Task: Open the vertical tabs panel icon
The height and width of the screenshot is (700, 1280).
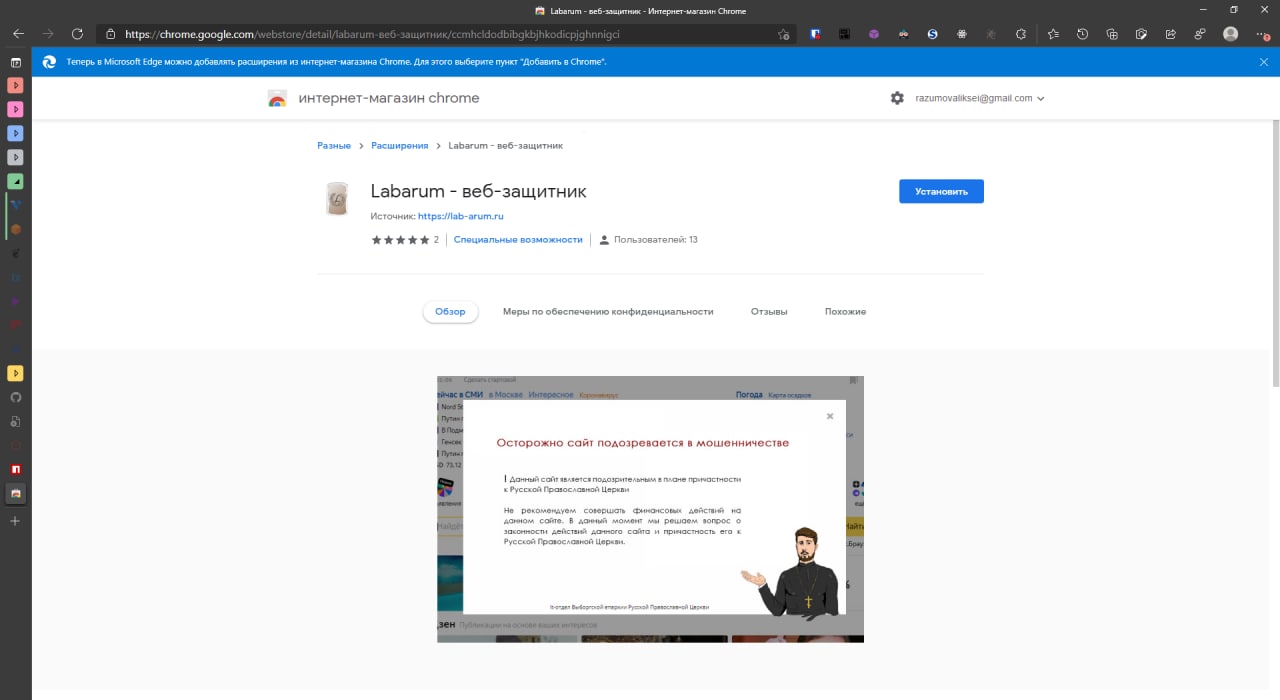Action: point(15,62)
